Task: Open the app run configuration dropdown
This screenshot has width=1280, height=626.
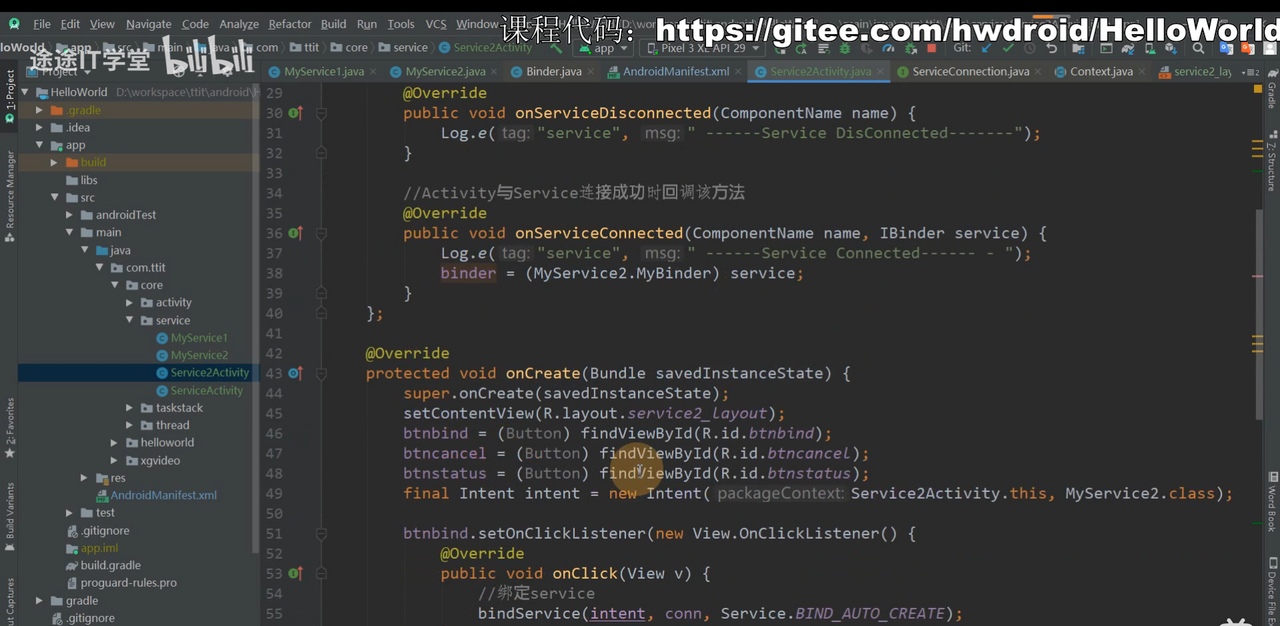Action: tap(604, 47)
